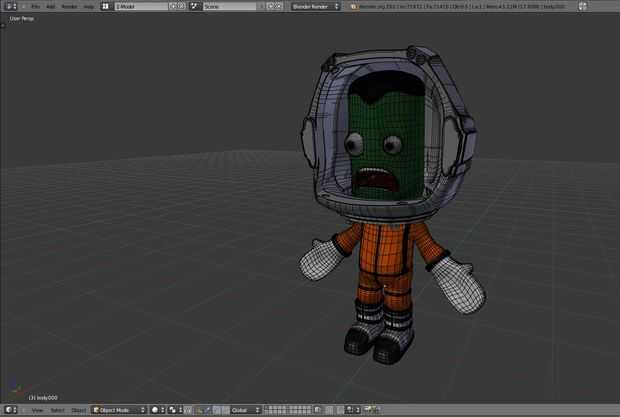620x417 pixels.
Task: Browse screen layouts icon
Action: 106,6
